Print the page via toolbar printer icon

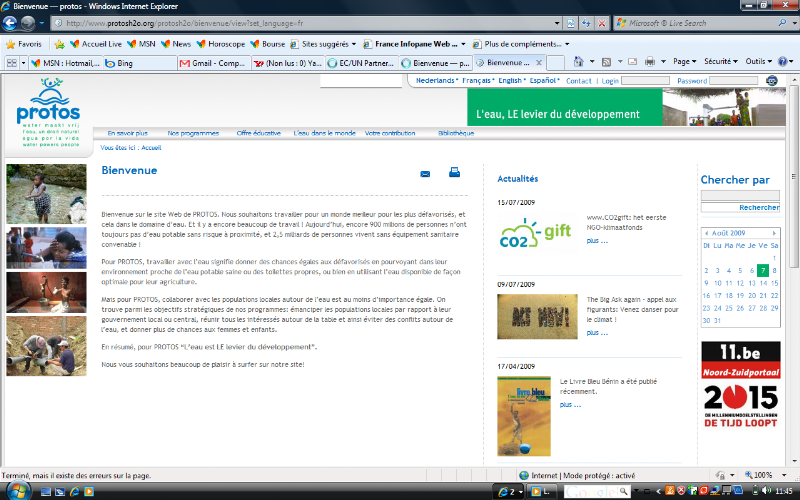click(x=649, y=62)
